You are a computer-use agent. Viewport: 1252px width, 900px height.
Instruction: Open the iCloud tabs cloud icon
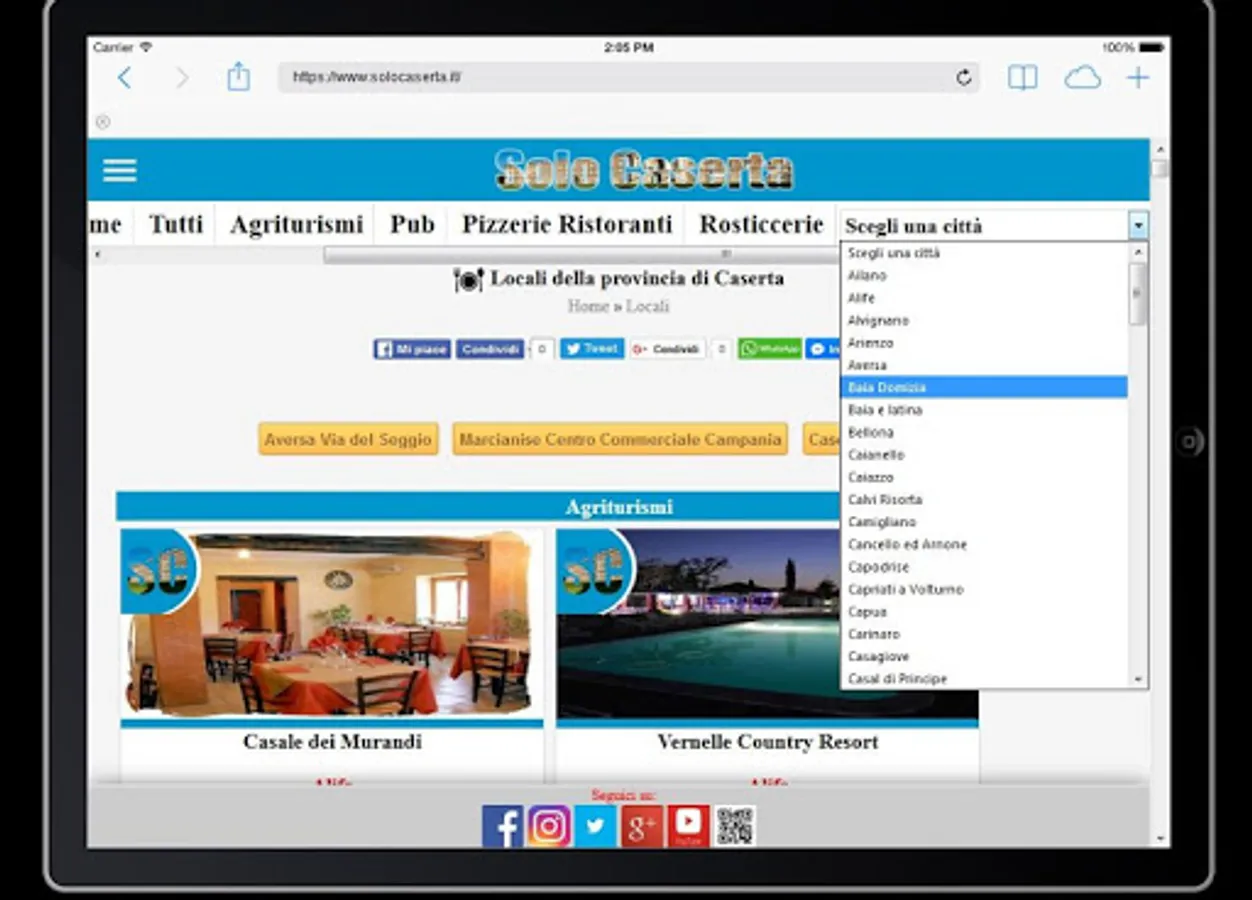click(1082, 78)
